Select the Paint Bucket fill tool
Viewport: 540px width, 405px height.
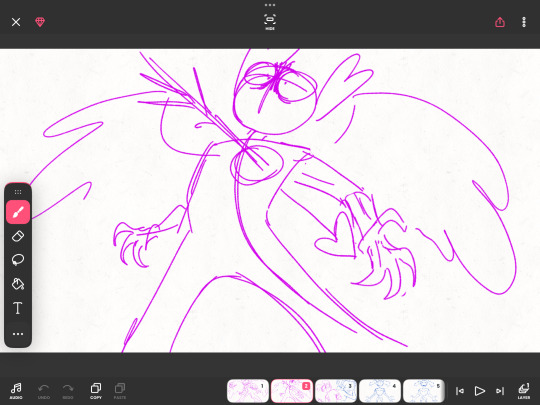coord(18,284)
